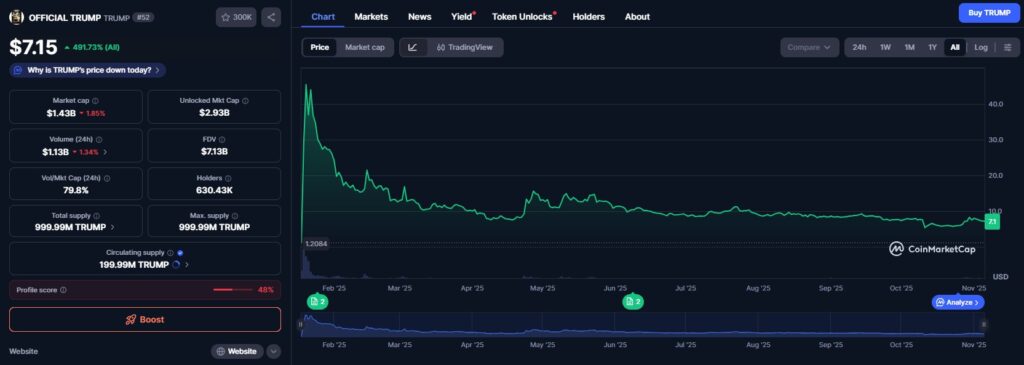The width and height of the screenshot is (1024, 365).
Task: Click the Holders info icon
Action: (229, 178)
